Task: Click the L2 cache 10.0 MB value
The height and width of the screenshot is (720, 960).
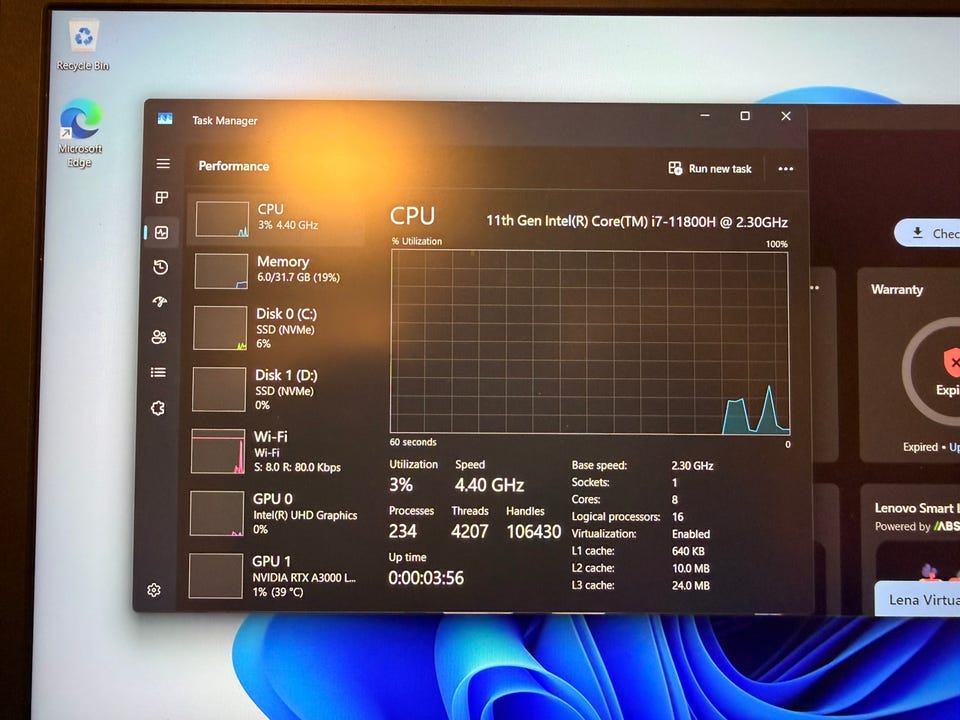Action: click(x=691, y=568)
